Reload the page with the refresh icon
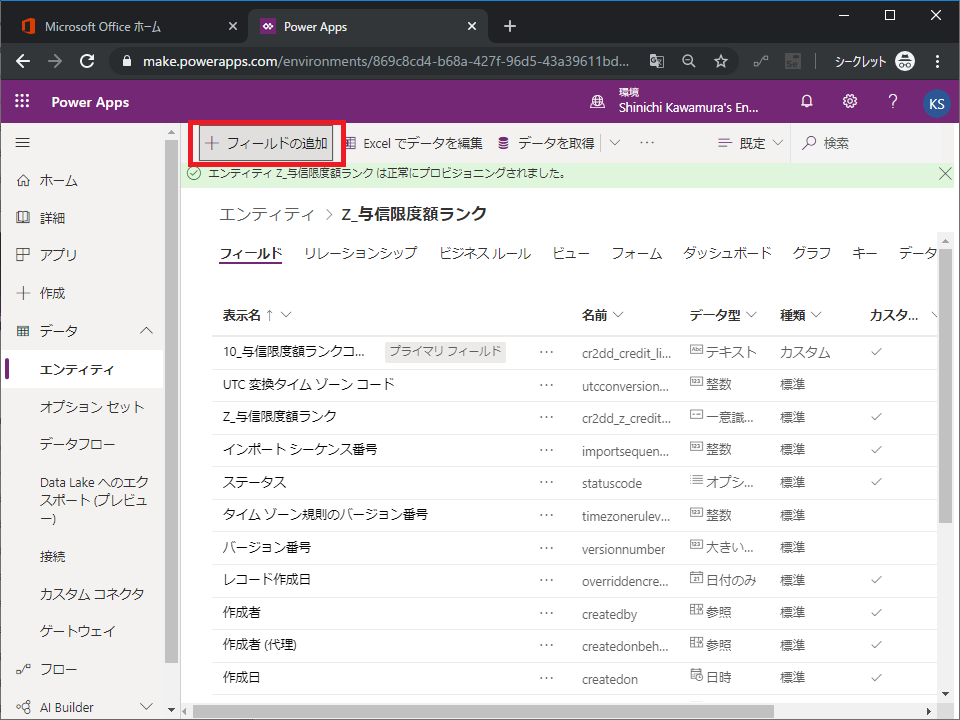Viewport: 960px width, 720px height. [x=87, y=61]
